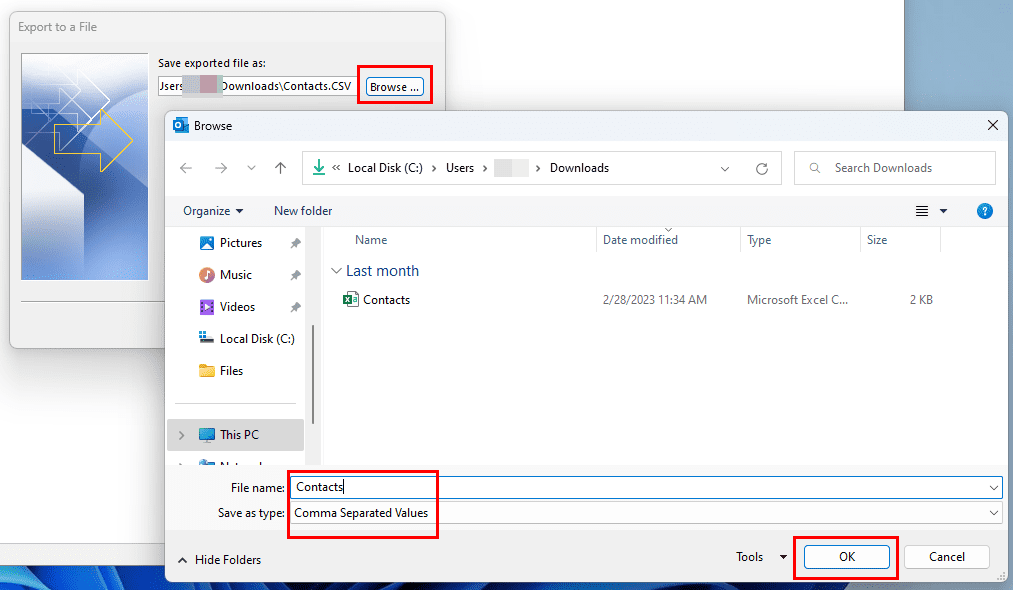Expand the This PC tree node
The width and height of the screenshot is (1013, 590).
181,435
